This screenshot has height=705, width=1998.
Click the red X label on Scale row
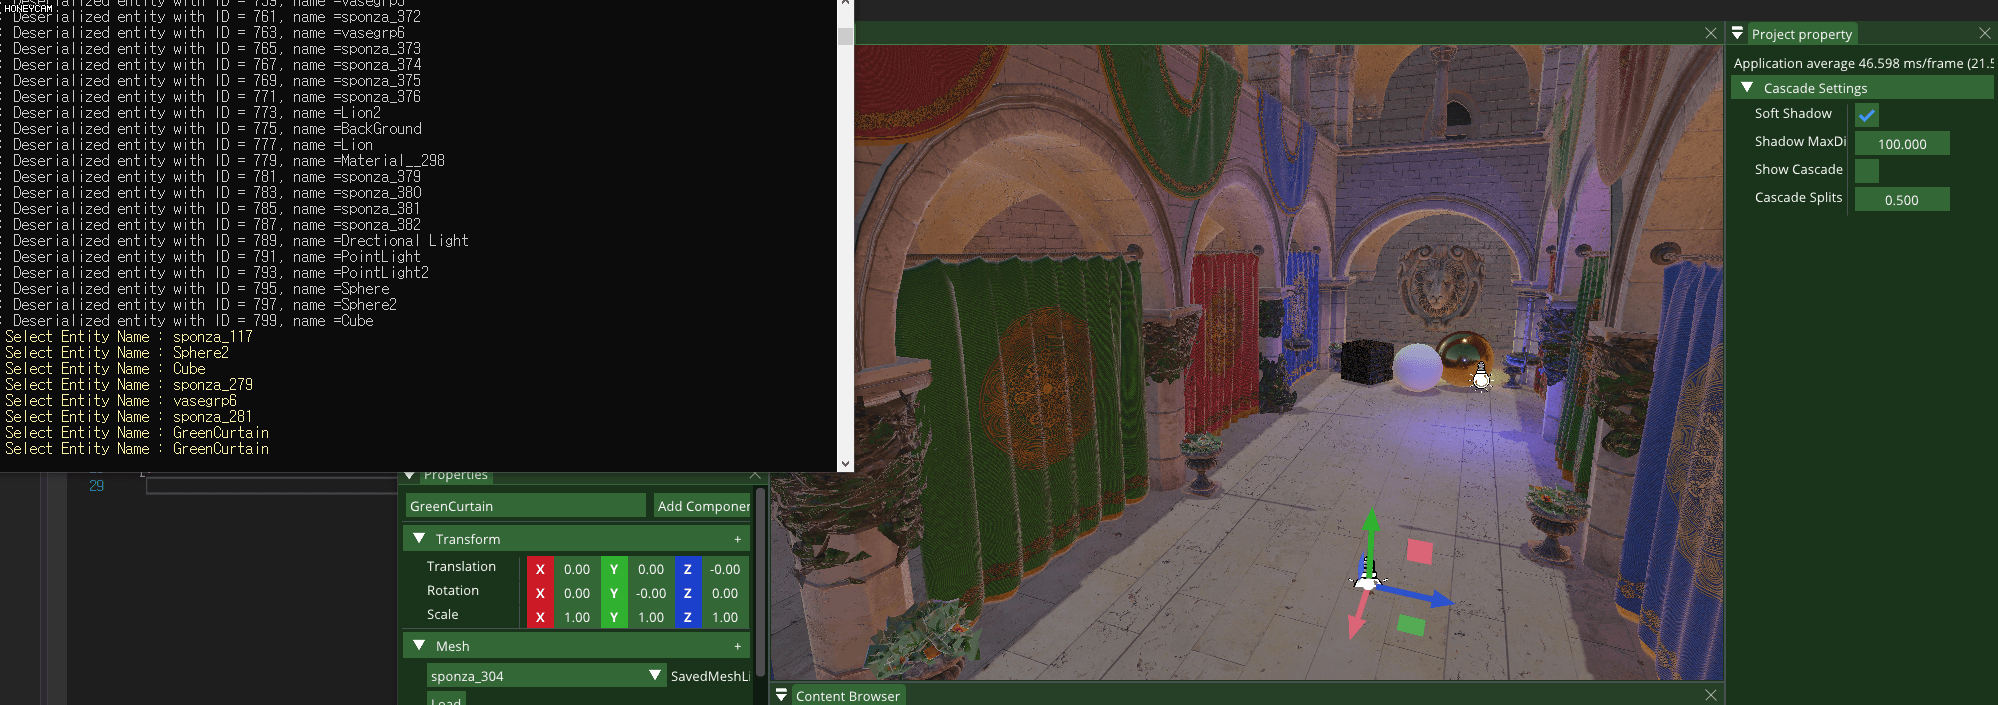pos(540,617)
